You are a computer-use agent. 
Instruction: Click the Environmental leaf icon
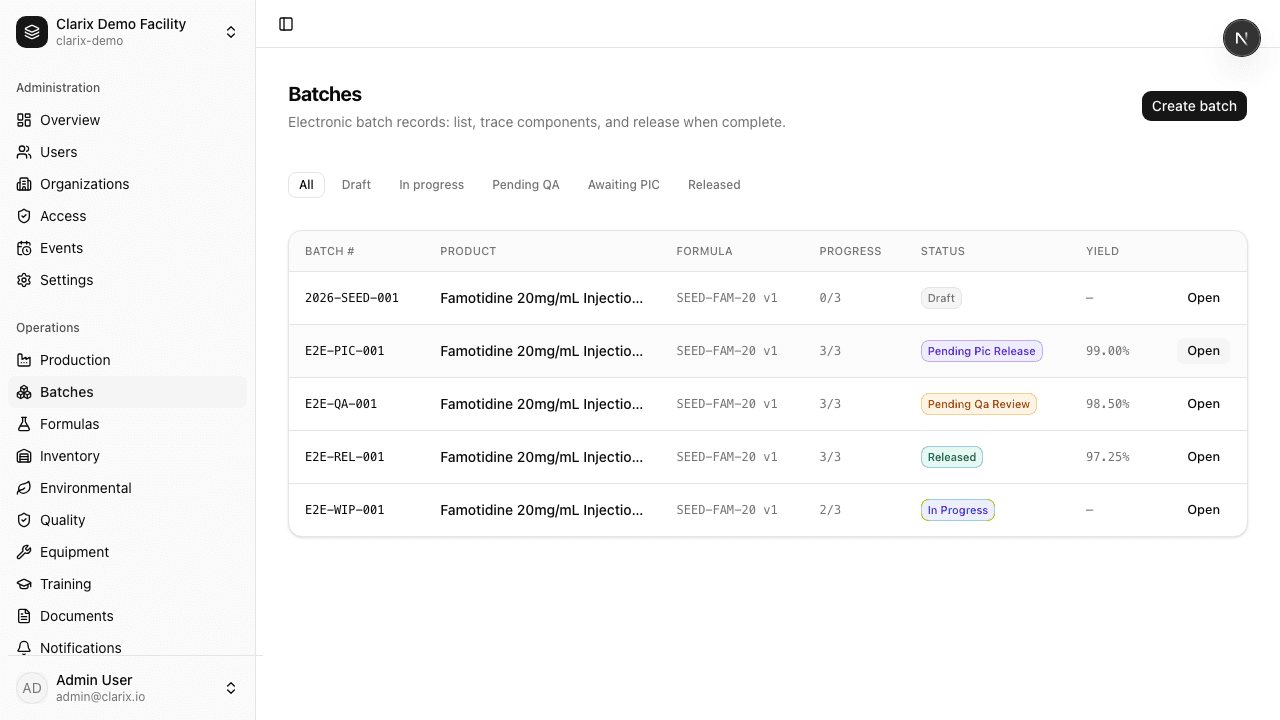click(x=24, y=488)
